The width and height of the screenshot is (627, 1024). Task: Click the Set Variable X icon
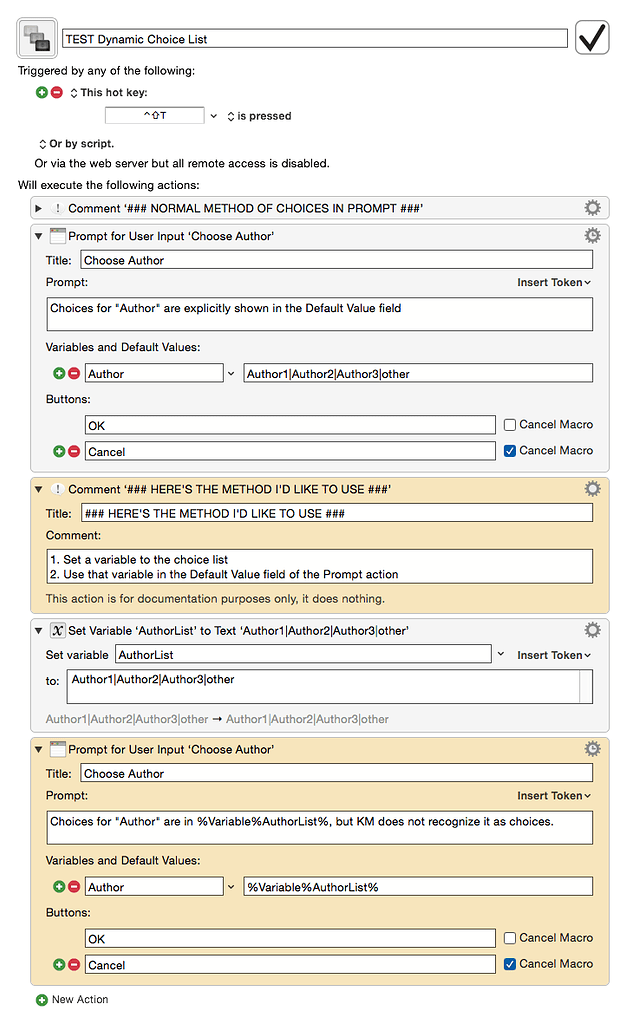tap(57, 630)
